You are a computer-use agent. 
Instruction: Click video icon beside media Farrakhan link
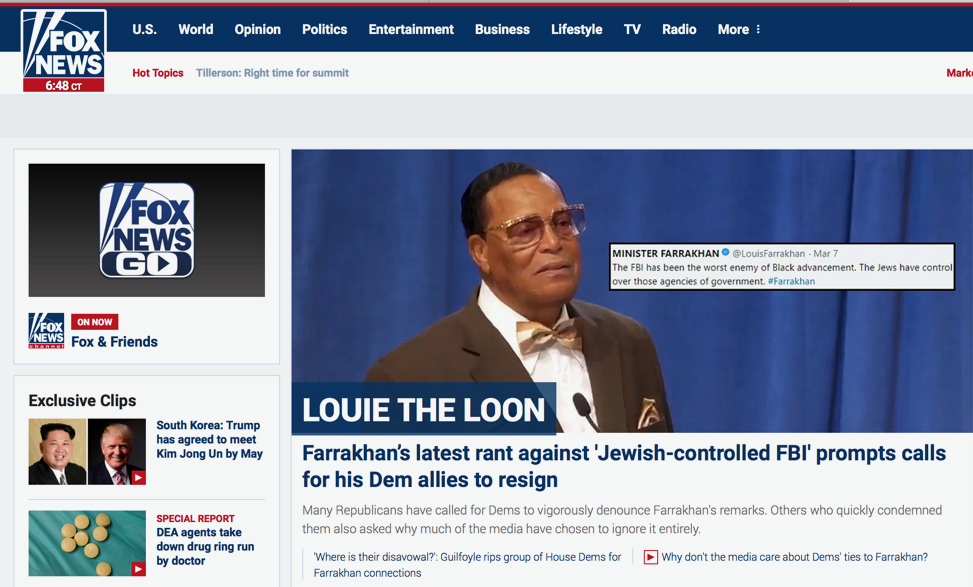coord(650,557)
